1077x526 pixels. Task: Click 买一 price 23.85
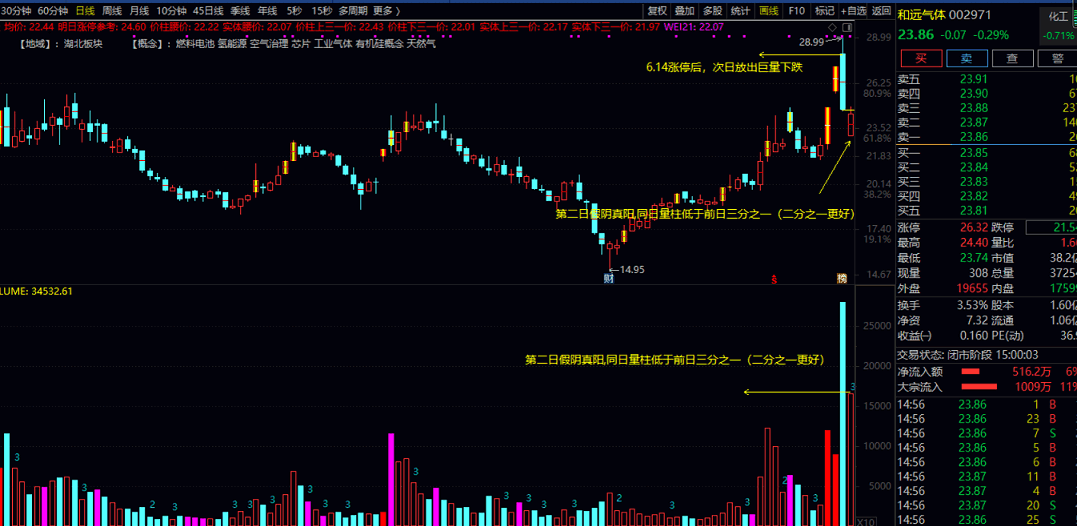pyautogui.click(x=973, y=152)
